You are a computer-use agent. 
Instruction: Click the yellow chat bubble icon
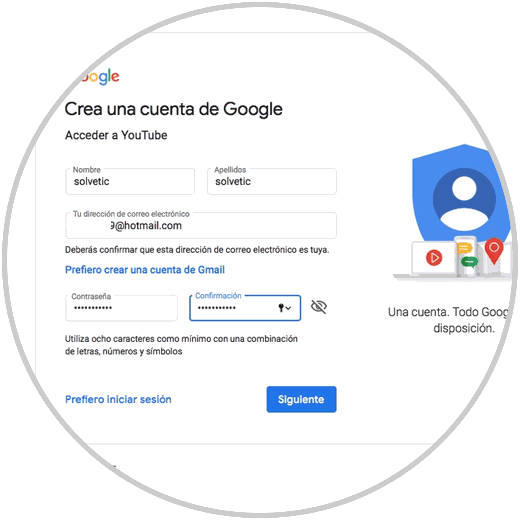click(x=464, y=249)
